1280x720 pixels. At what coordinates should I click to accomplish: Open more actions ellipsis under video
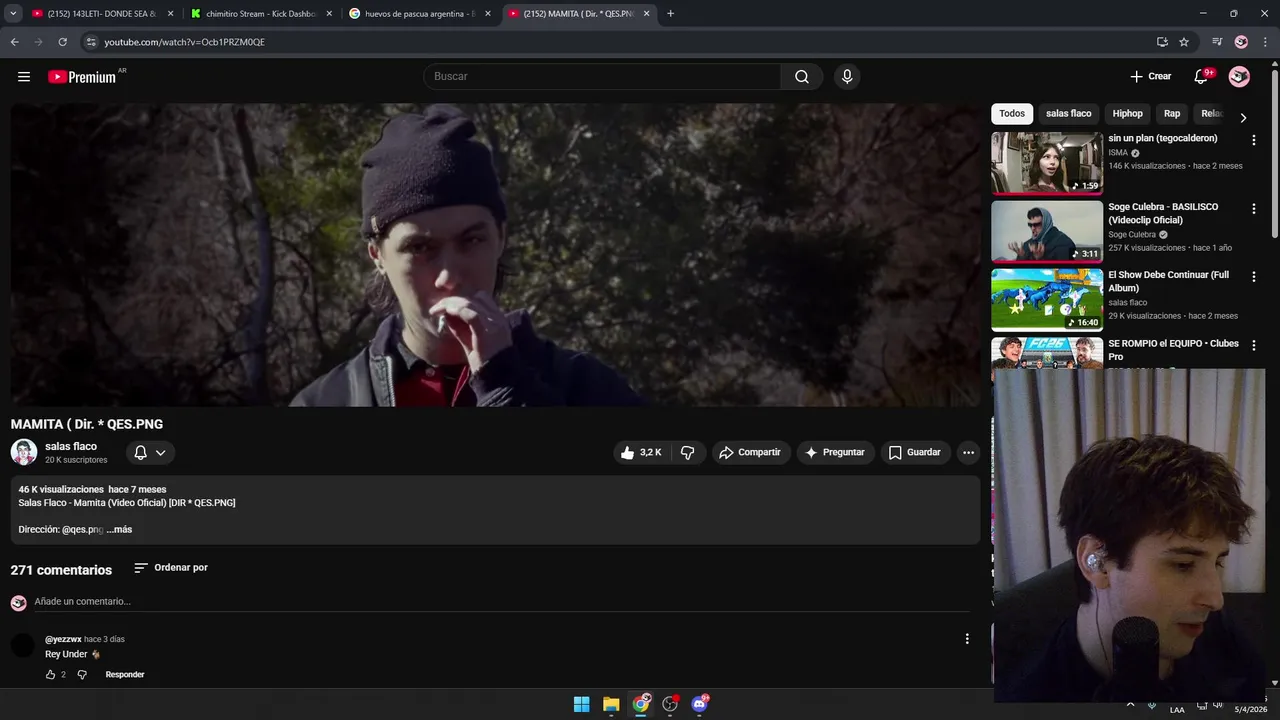pos(968,453)
